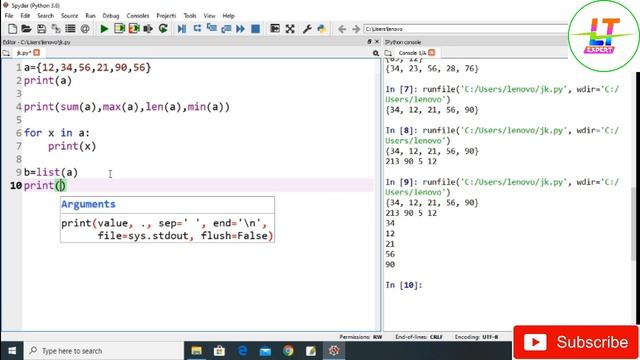Click the '213 90 5 12' output under In [9]

pyautogui.click(x=411, y=213)
